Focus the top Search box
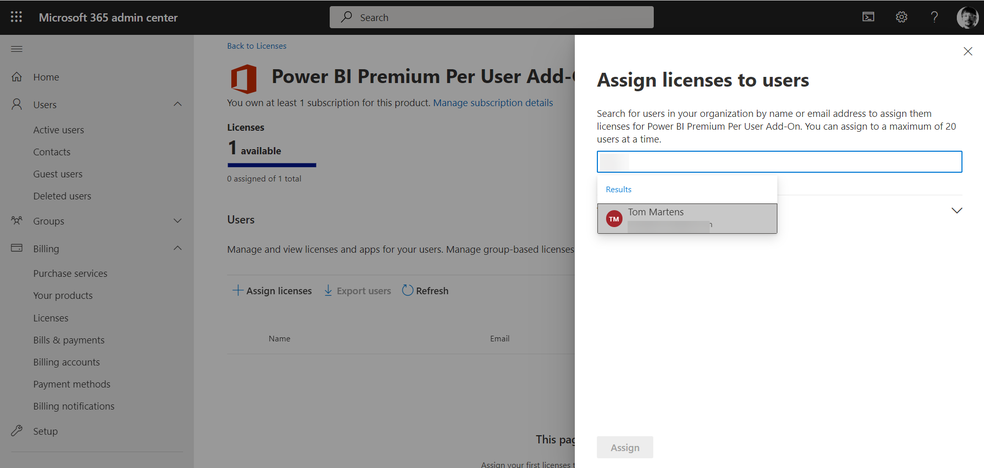The height and width of the screenshot is (468, 984). tap(491, 18)
